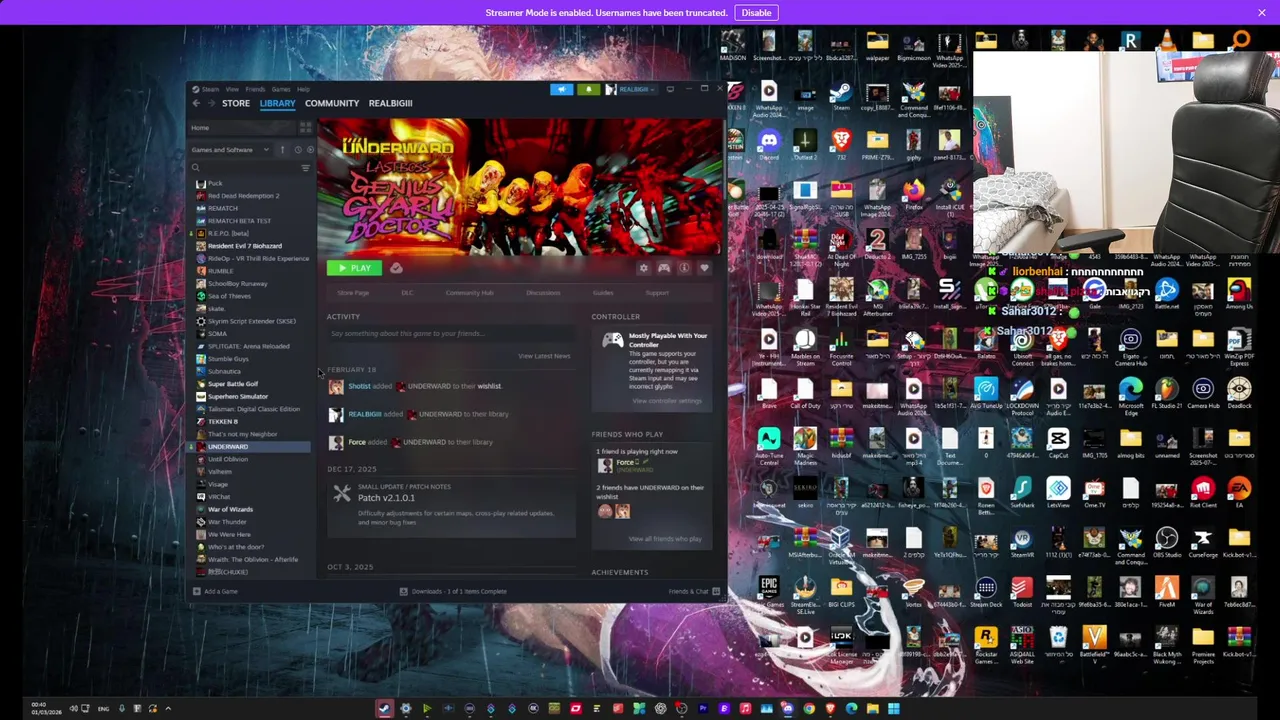Click View all friends who play
1280x720 pixels.
tap(665, 539)
